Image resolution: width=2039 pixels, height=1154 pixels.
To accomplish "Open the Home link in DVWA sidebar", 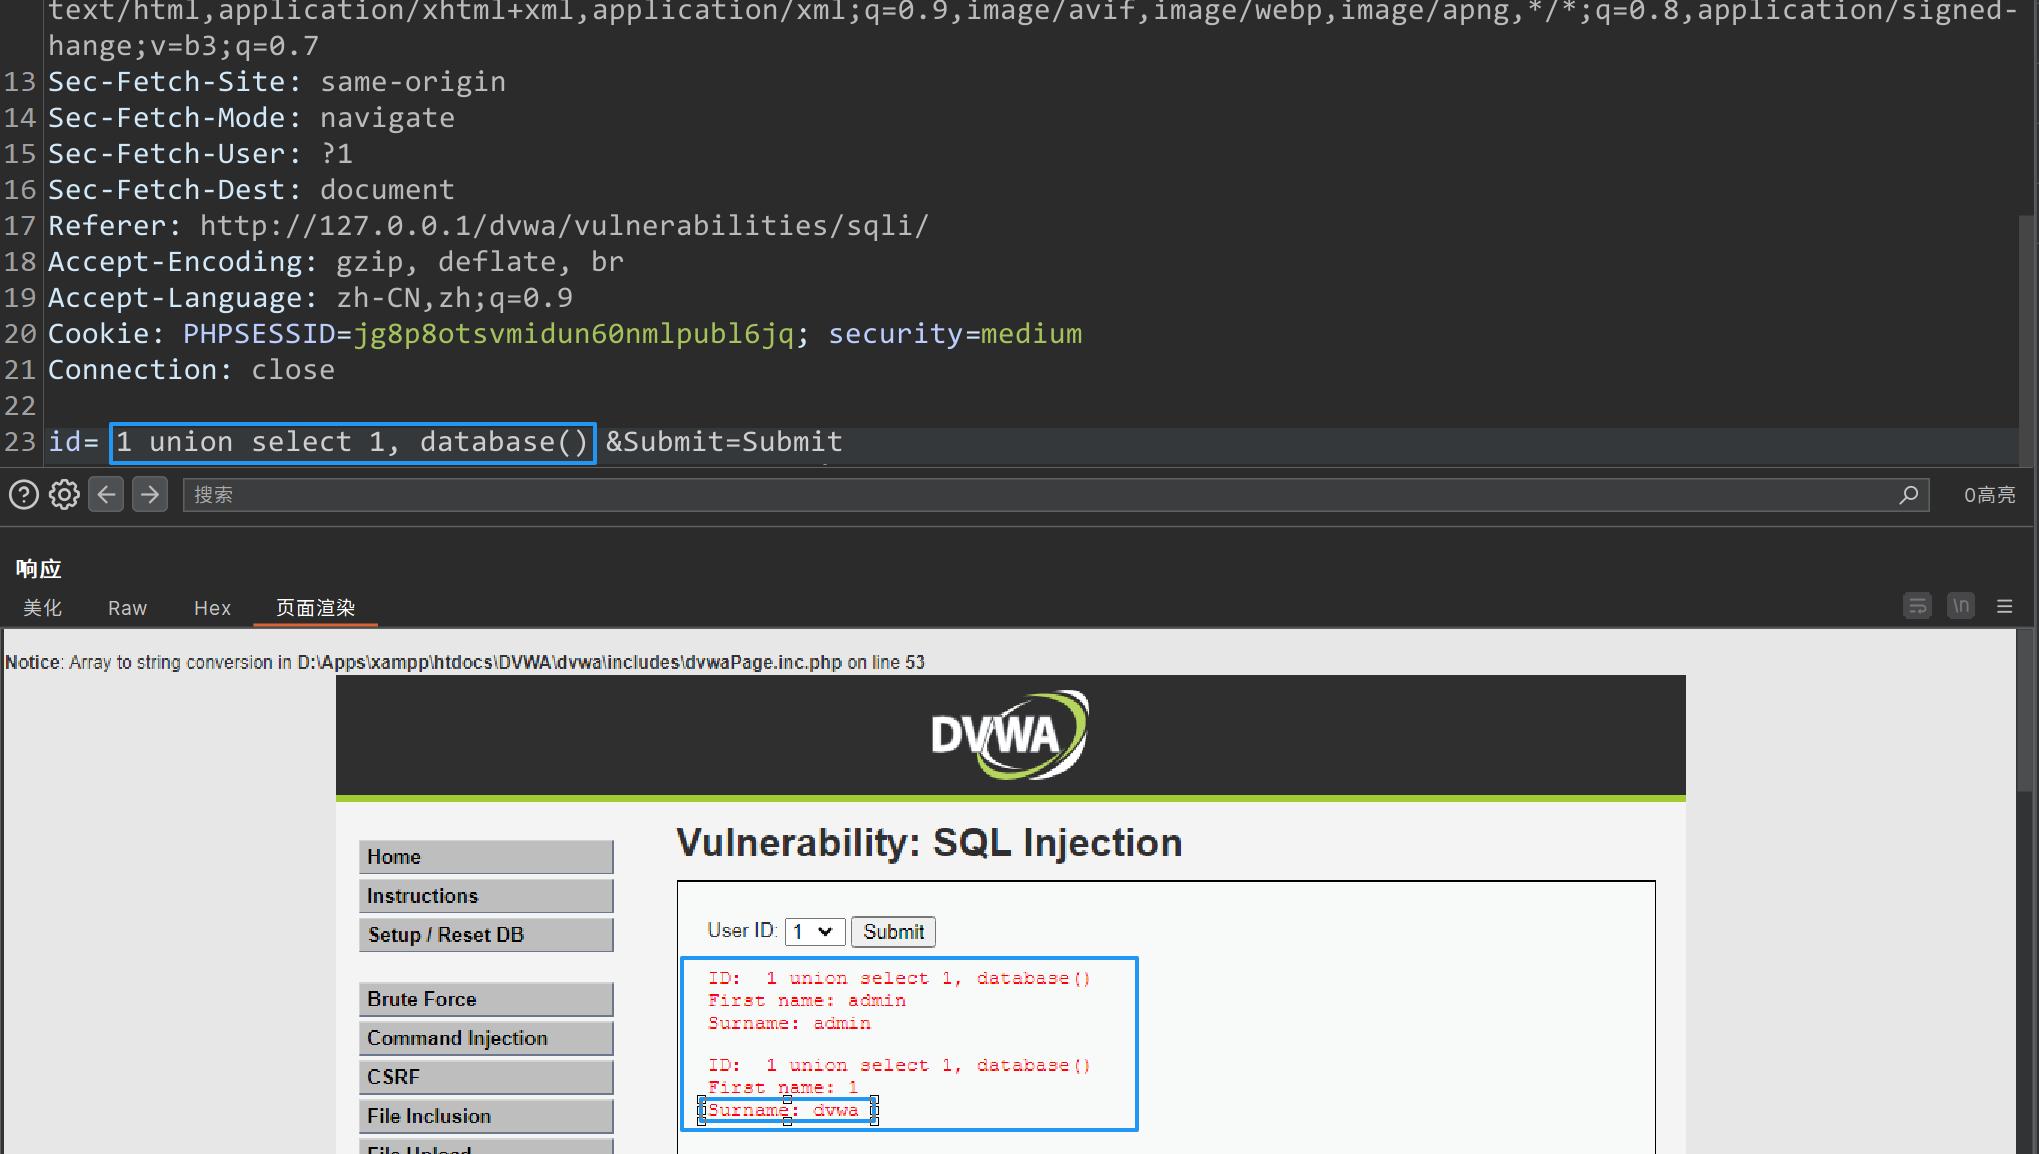I will (x=486, y=856).
